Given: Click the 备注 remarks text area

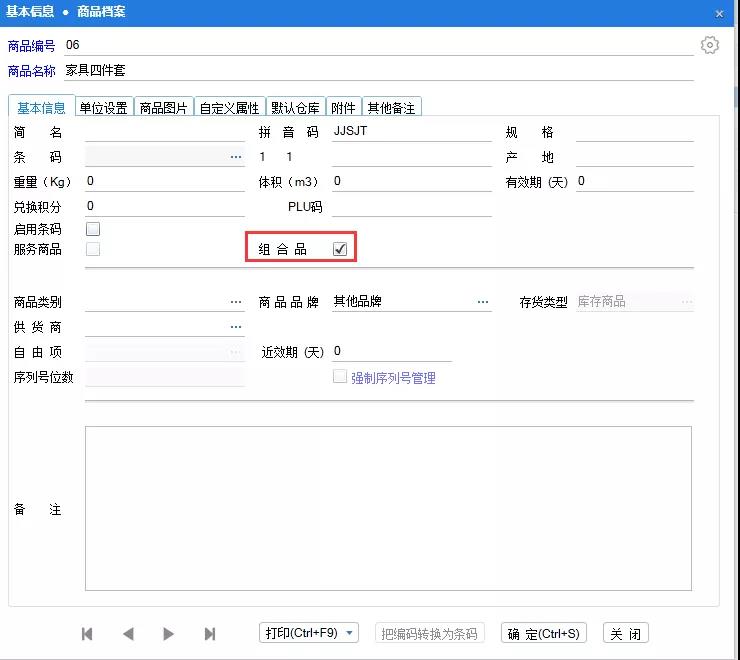Looking at the screenshot, I should tap(388, 508).
